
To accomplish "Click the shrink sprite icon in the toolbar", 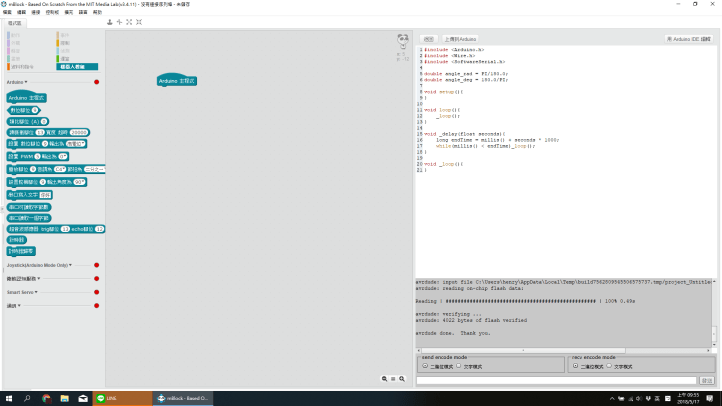I will click(139, 22).
